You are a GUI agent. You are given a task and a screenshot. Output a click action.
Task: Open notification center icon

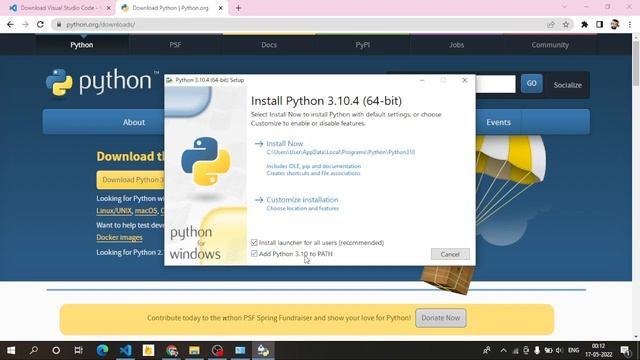click(x=625, y=350)
